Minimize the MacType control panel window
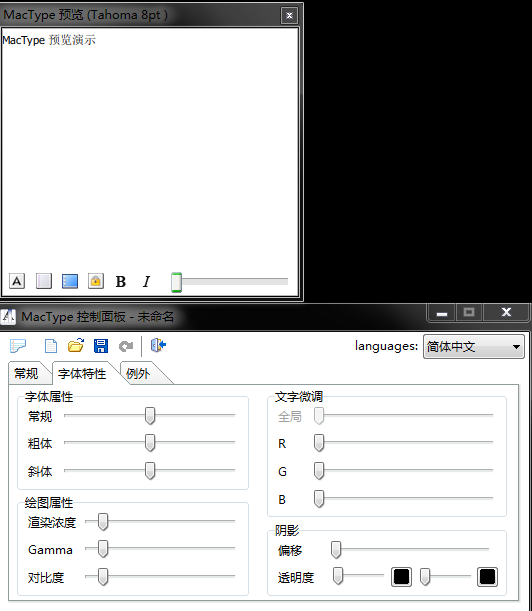The height and width of the screenshot is (611, 532). [x=442, y=313]
